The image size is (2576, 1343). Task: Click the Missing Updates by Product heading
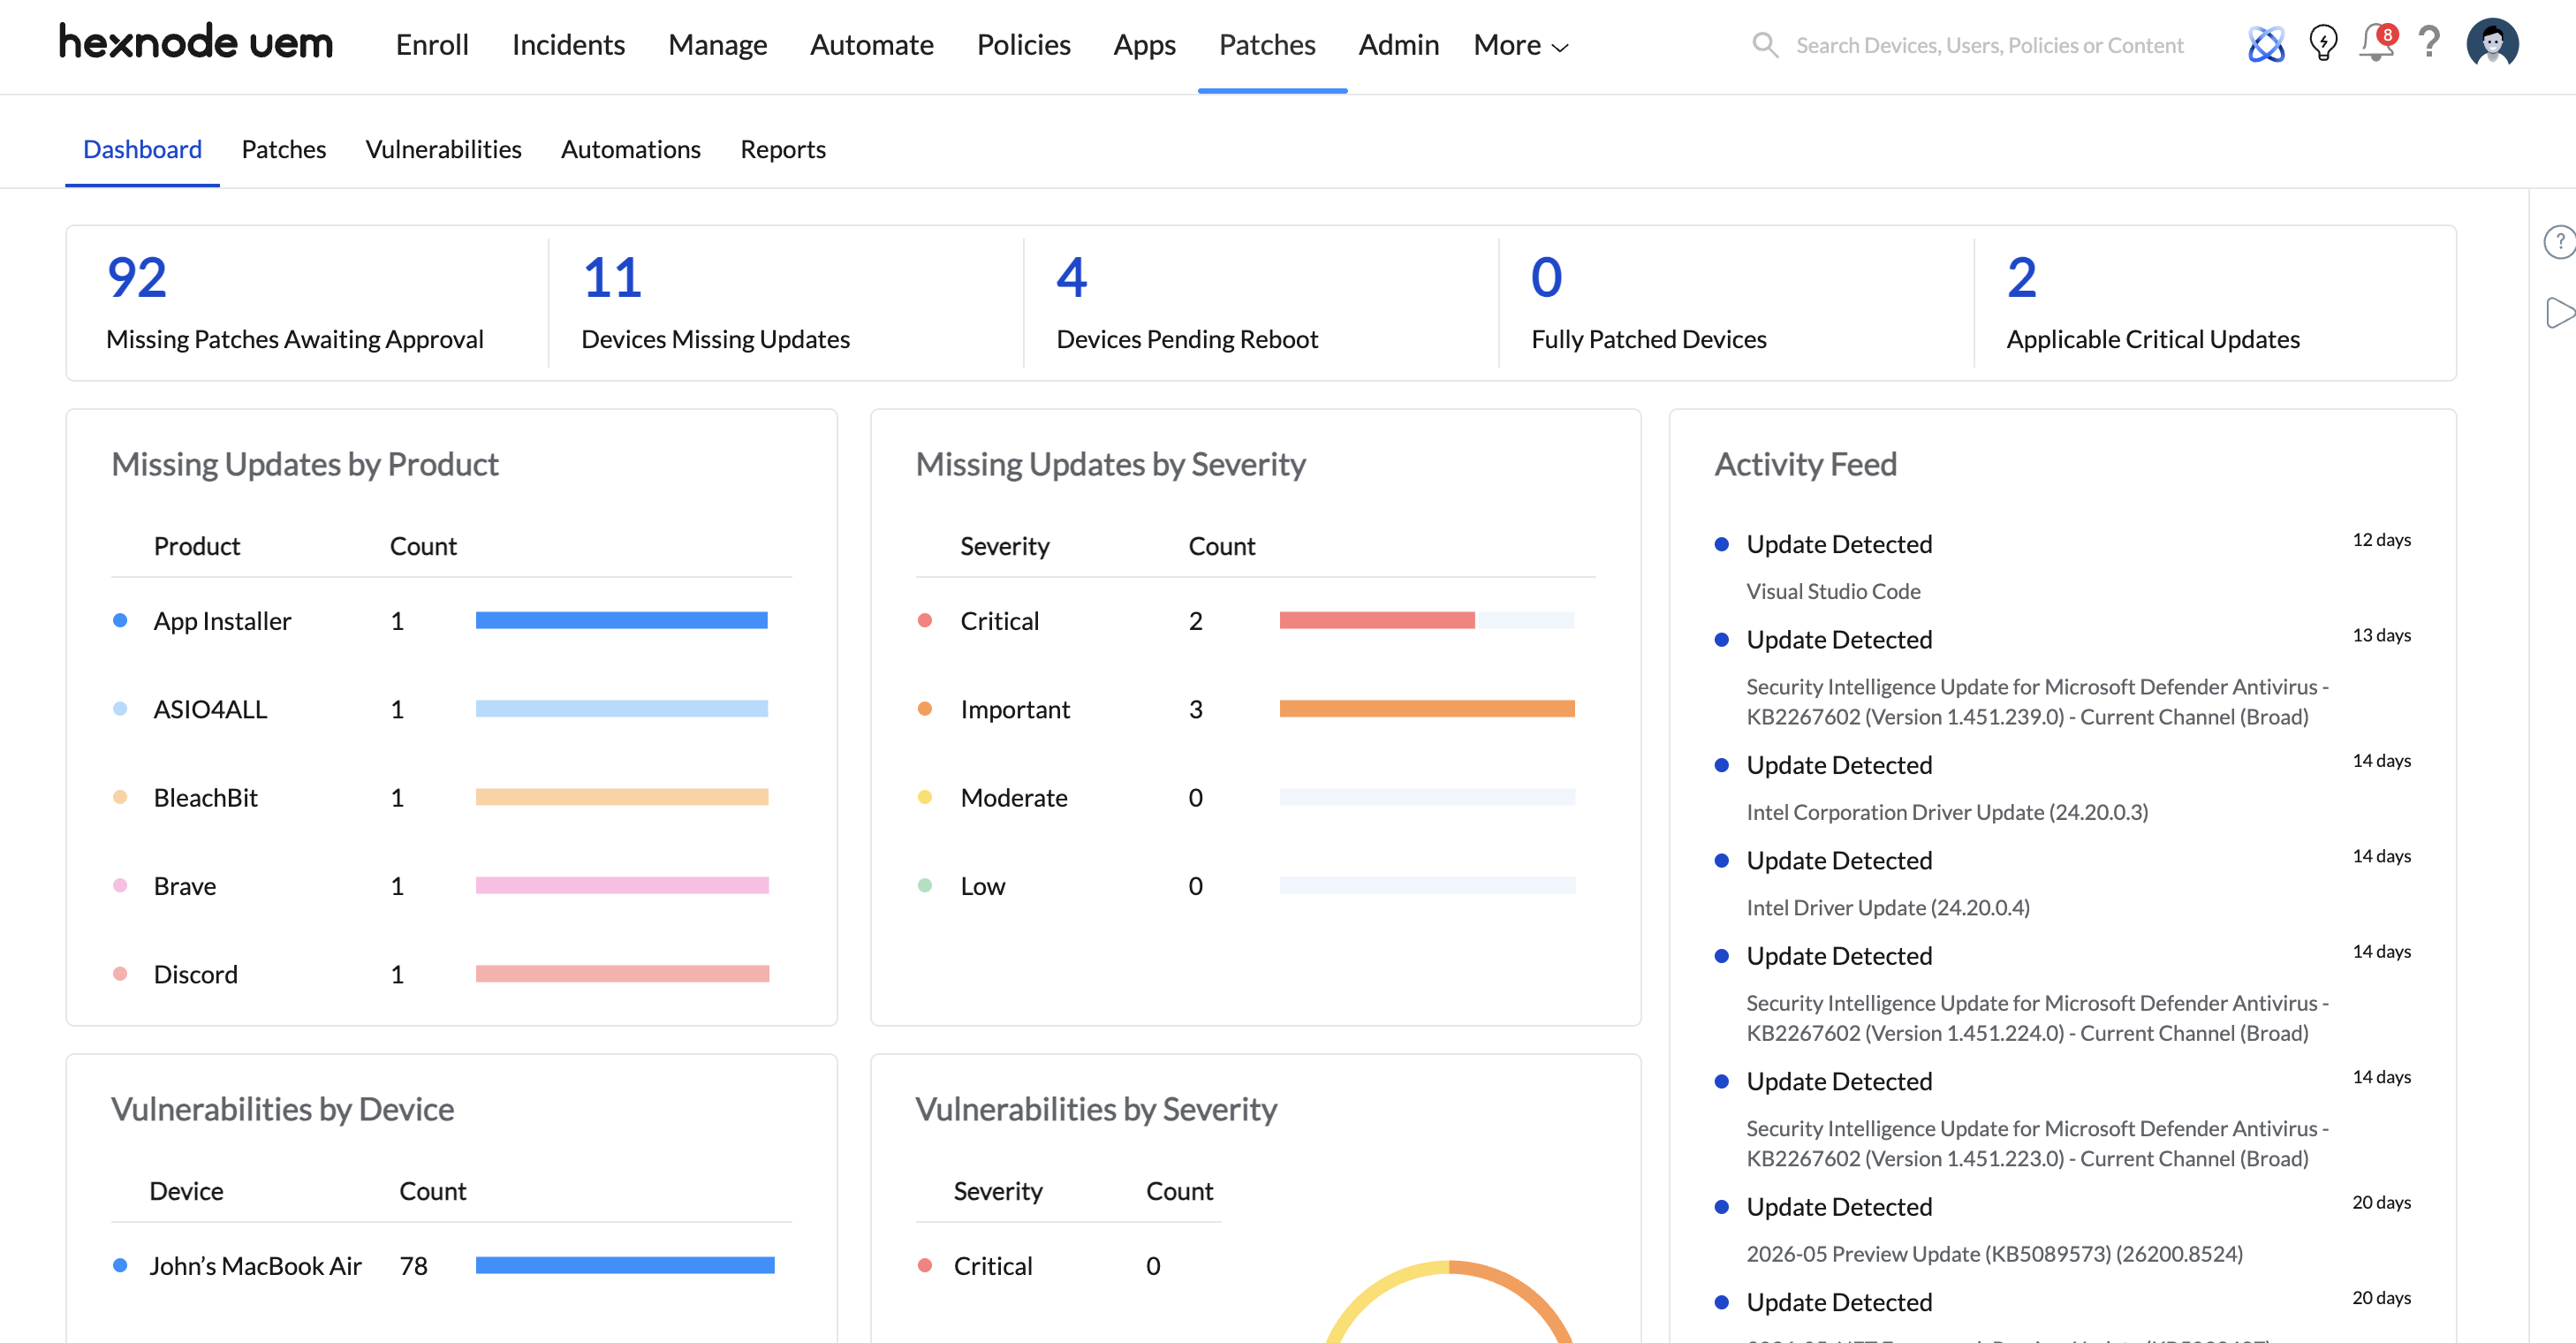pos(304,464)
